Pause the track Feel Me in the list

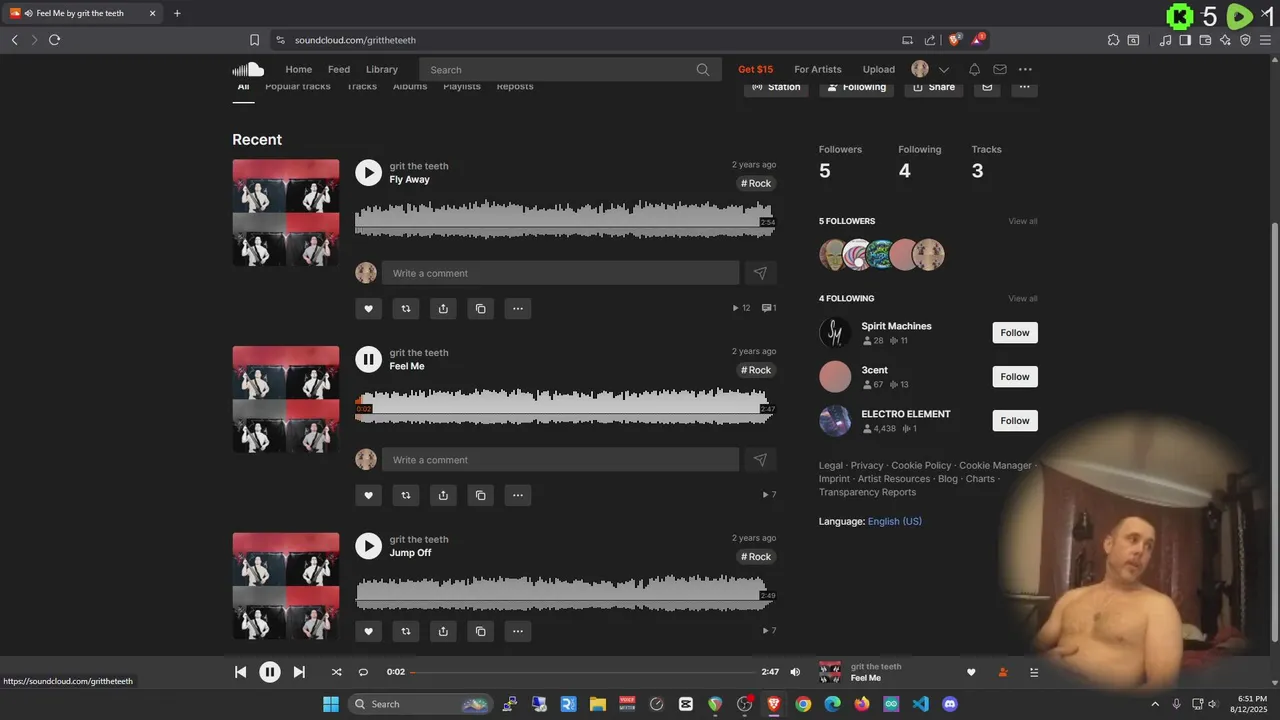pyautogui.click(x=368, y=359)
